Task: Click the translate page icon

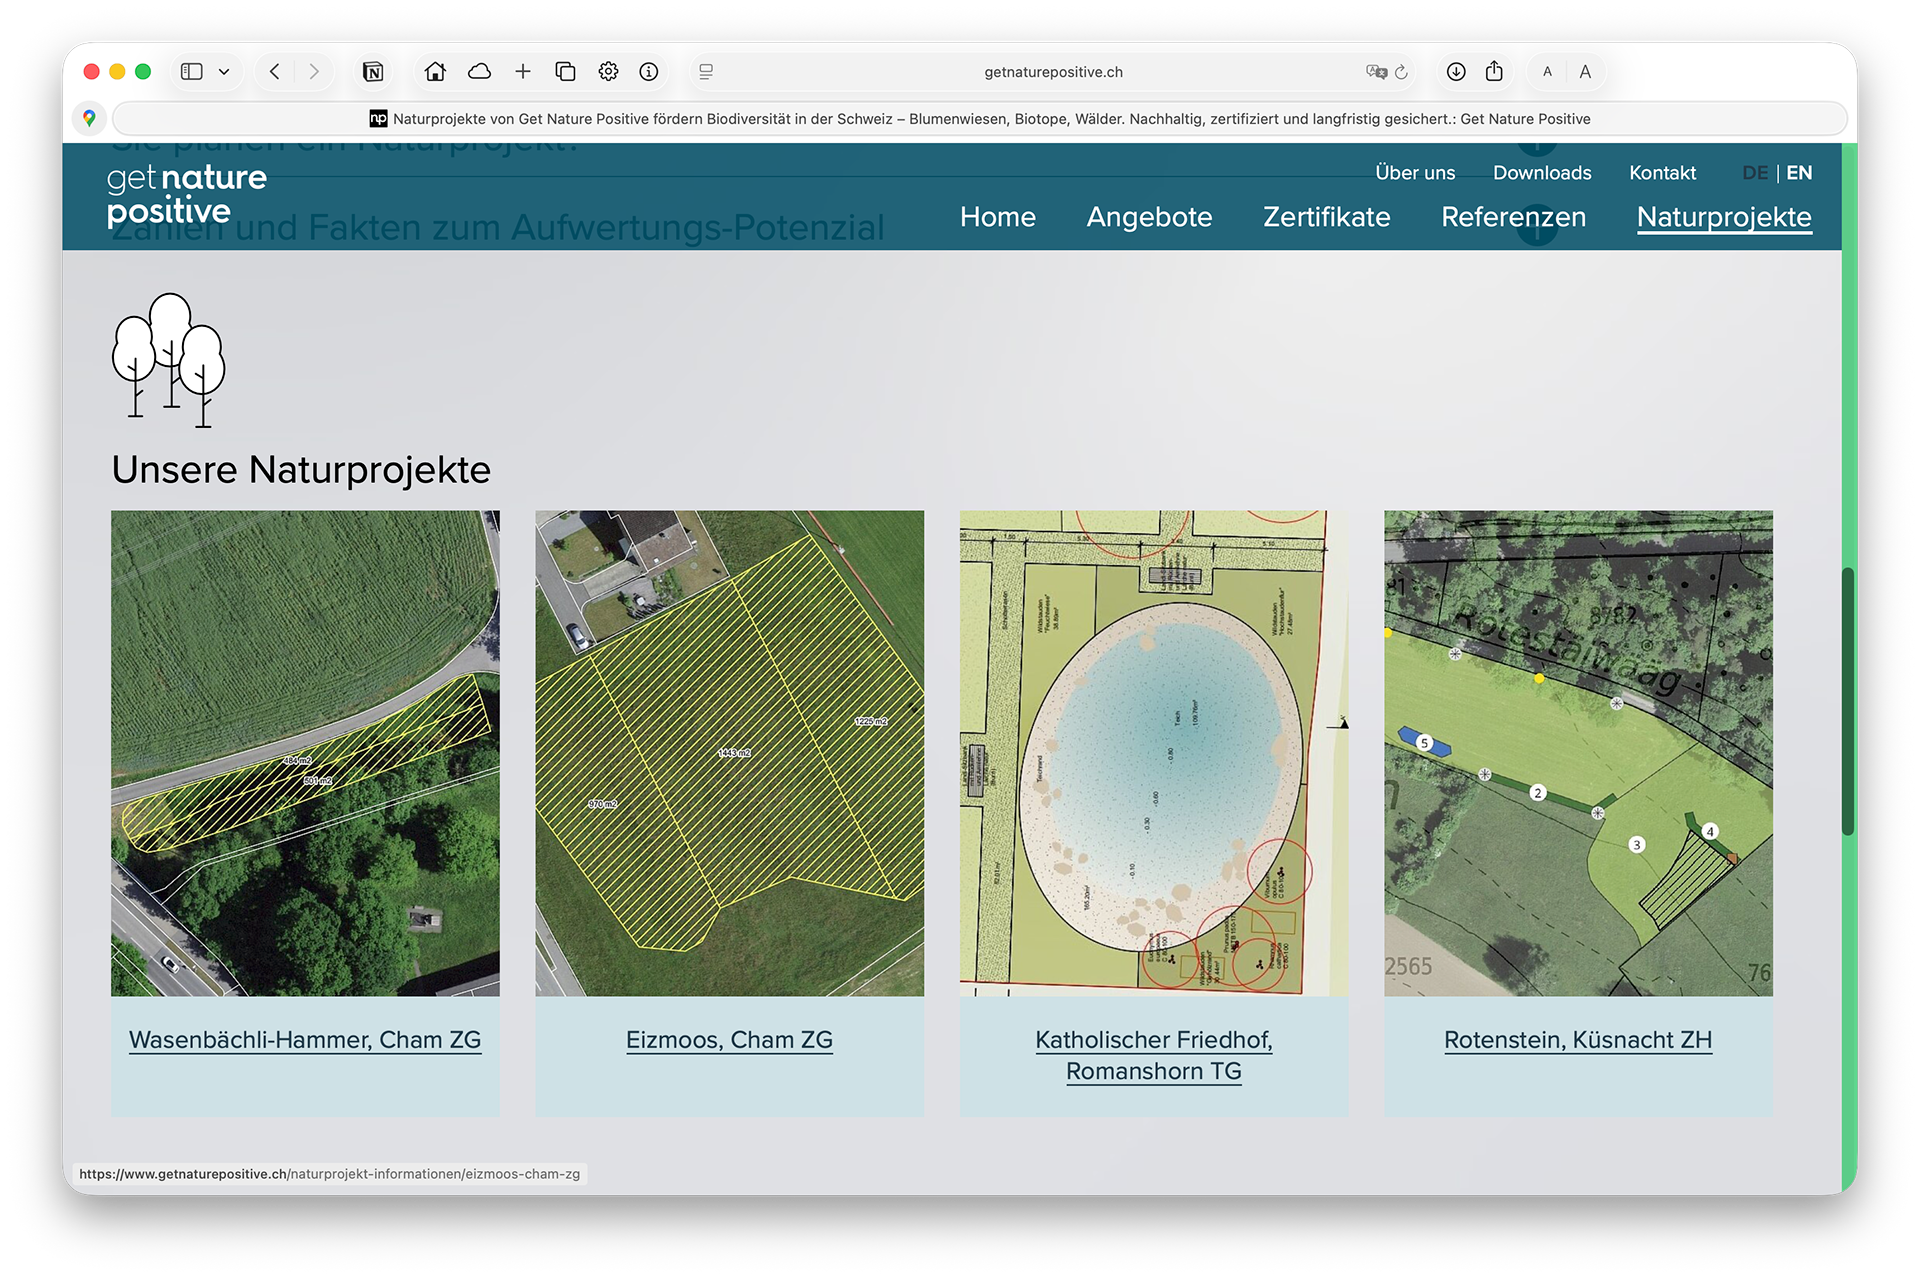Action: tap(1376, 71)
